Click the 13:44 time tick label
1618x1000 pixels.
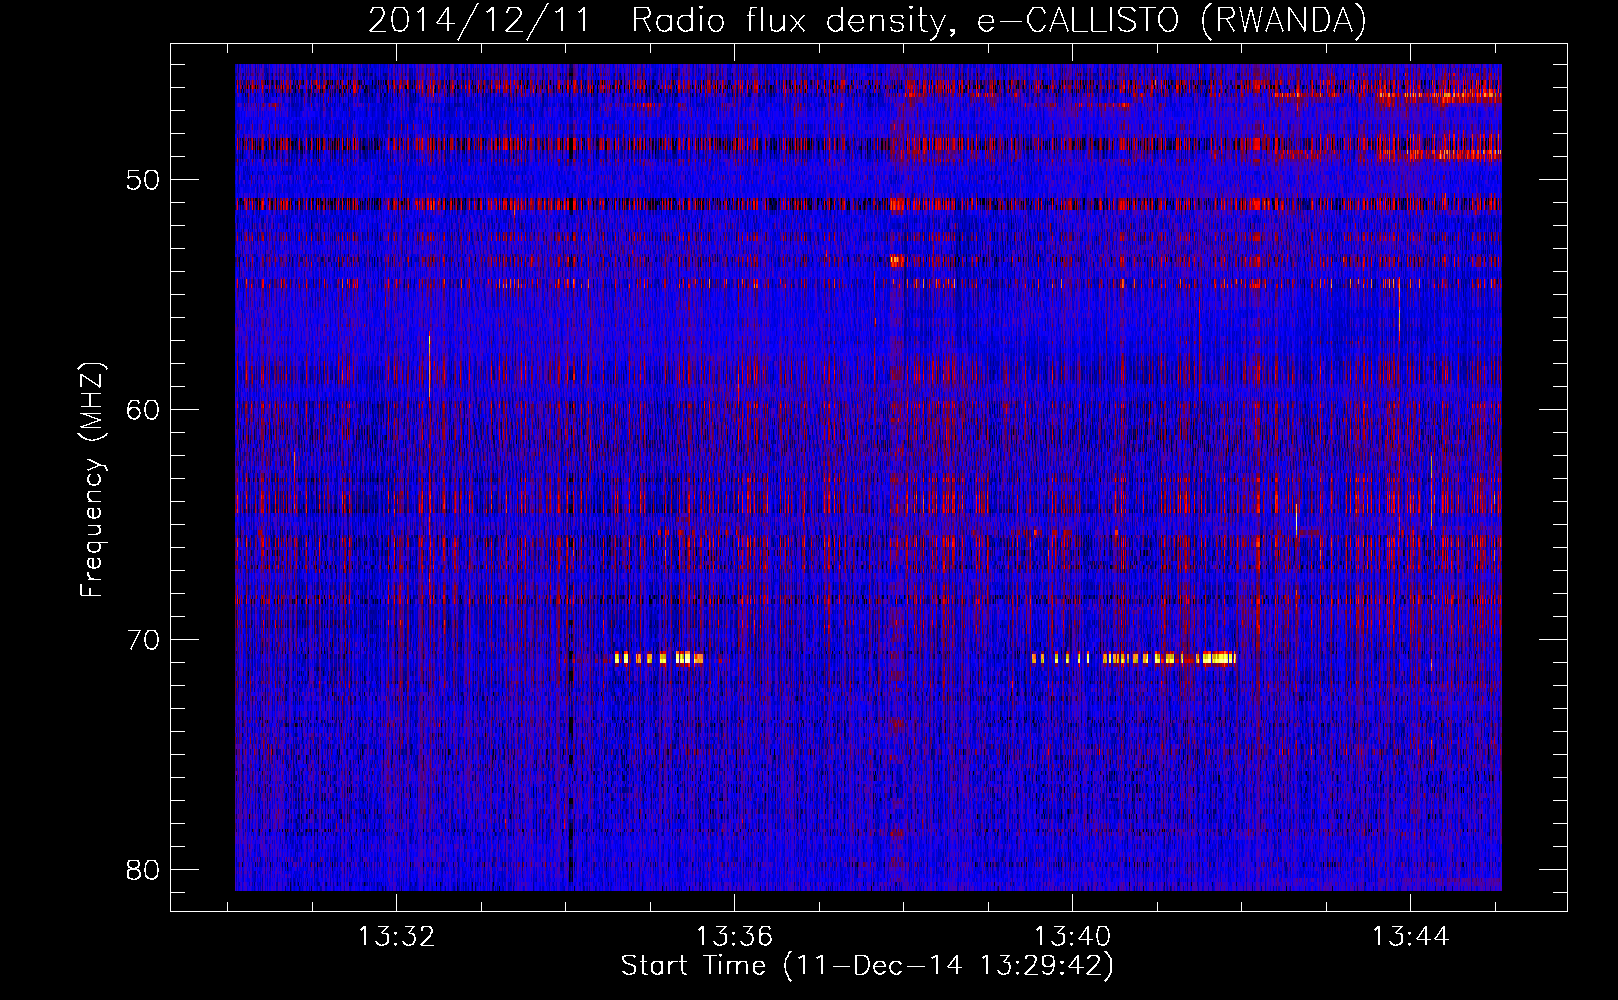1411,937
